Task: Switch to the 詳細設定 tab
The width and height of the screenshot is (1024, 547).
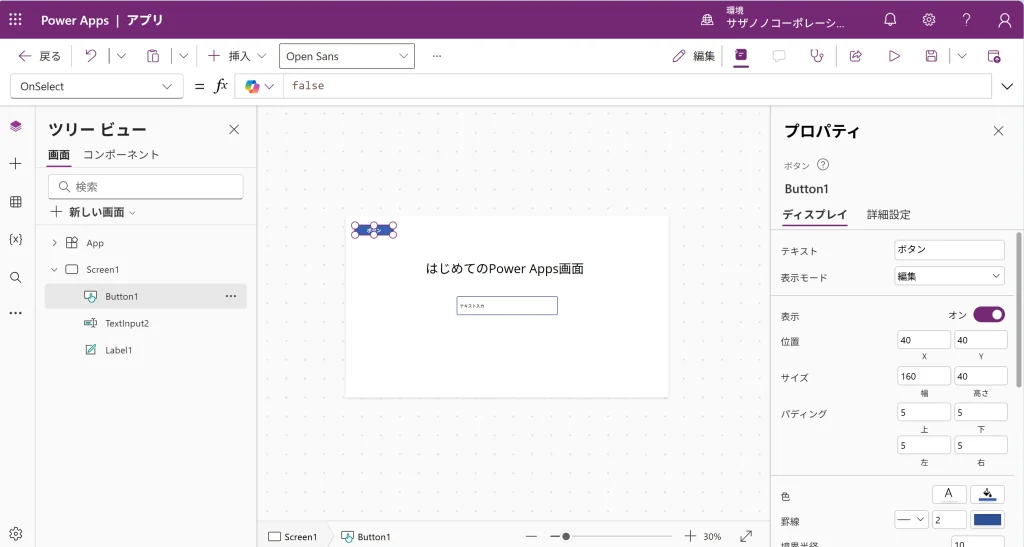Action: [888, 215]
